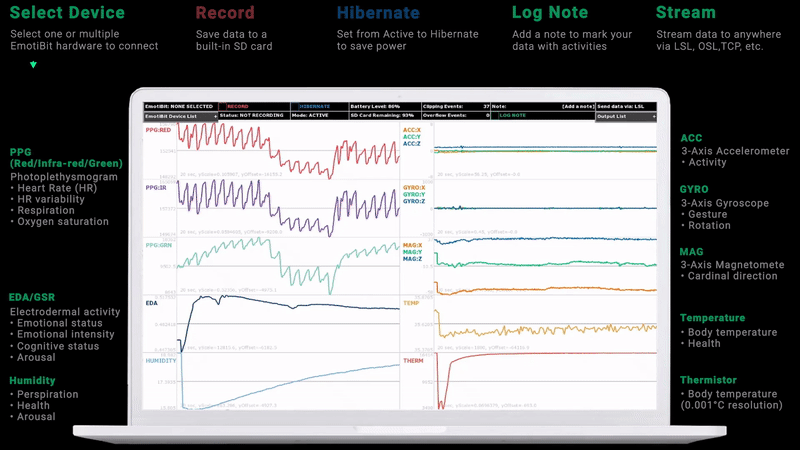Click the Send data via: LSL label

620,107
